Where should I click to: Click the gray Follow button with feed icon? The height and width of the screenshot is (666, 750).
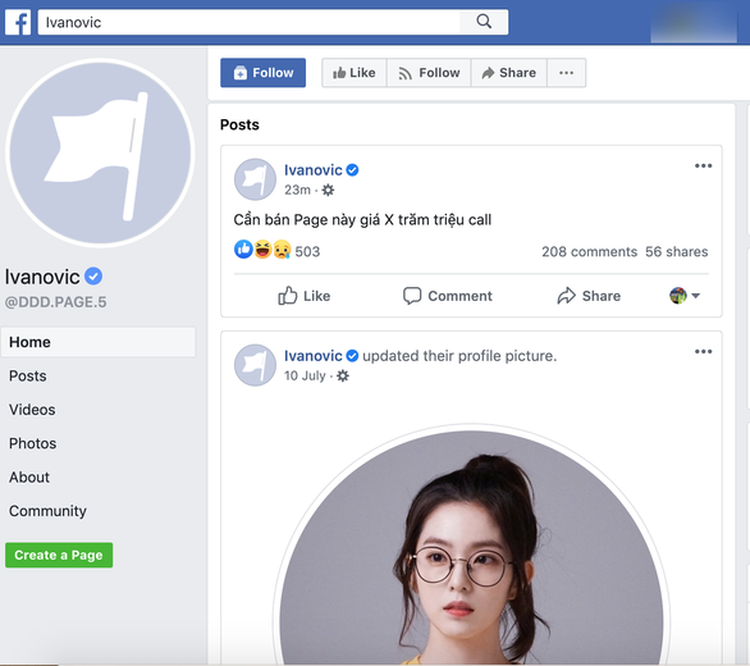pos(429,73)
